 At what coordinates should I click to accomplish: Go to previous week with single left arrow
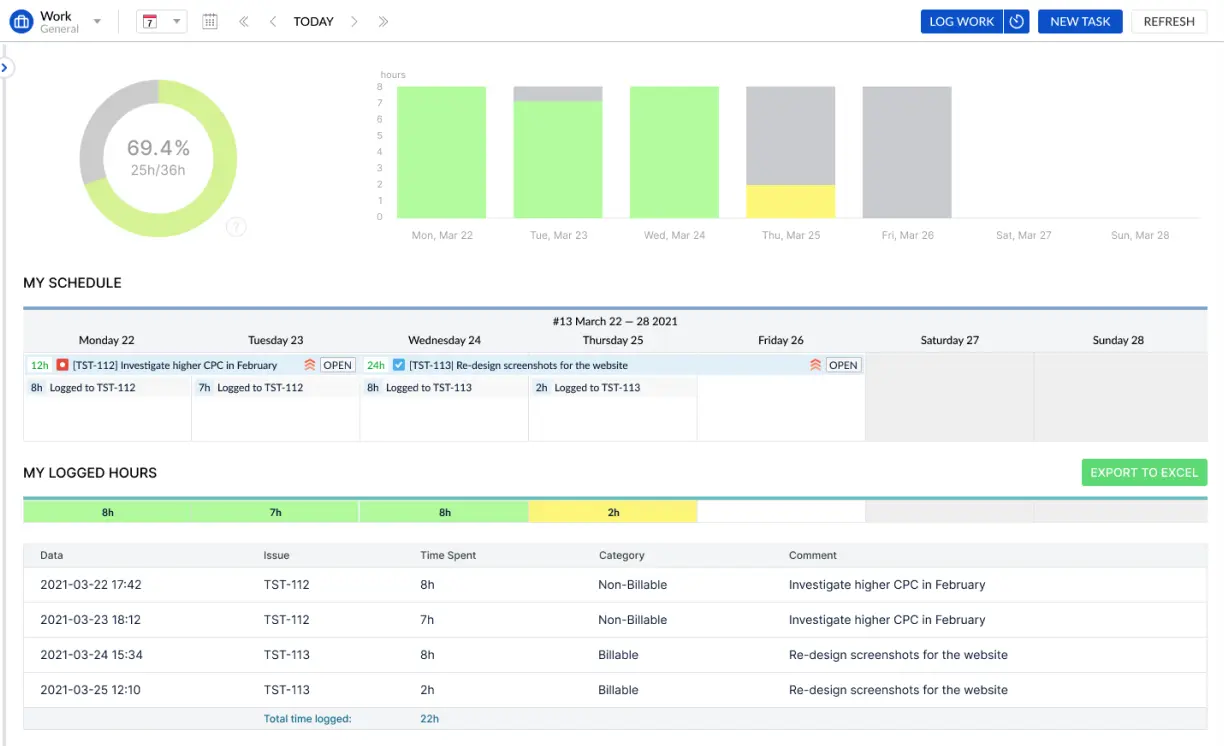[273, 22]
